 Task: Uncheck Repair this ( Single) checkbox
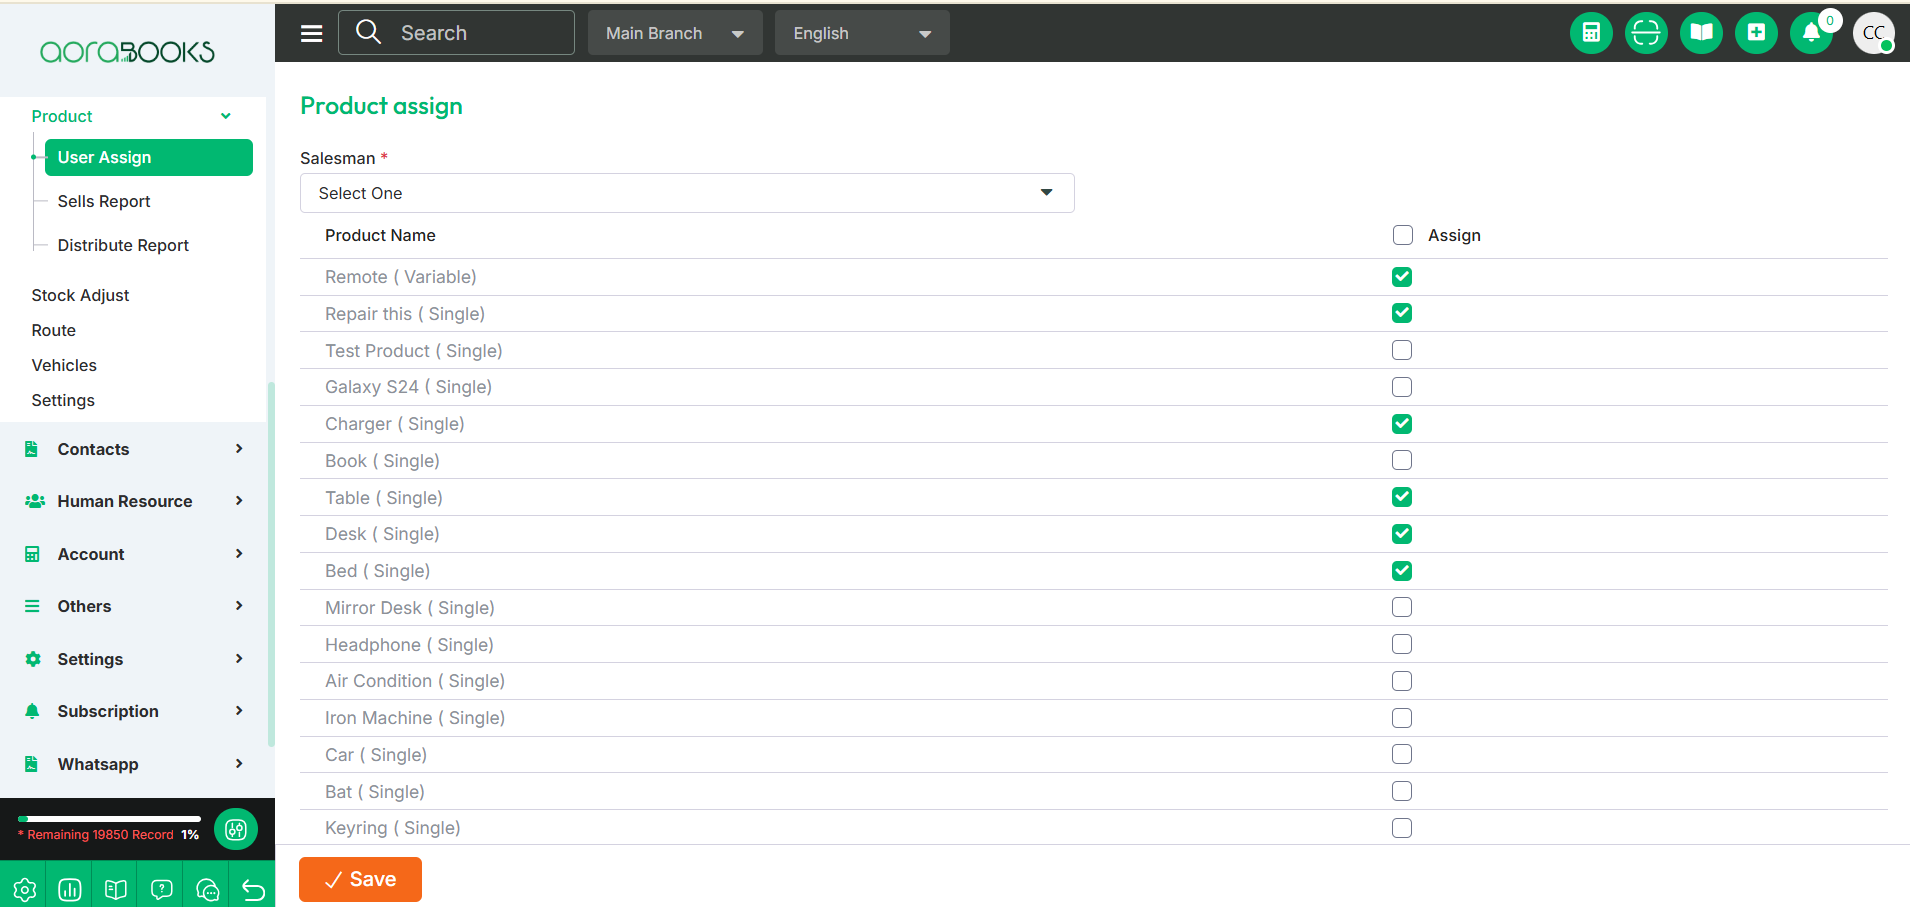coord(1402,313)
